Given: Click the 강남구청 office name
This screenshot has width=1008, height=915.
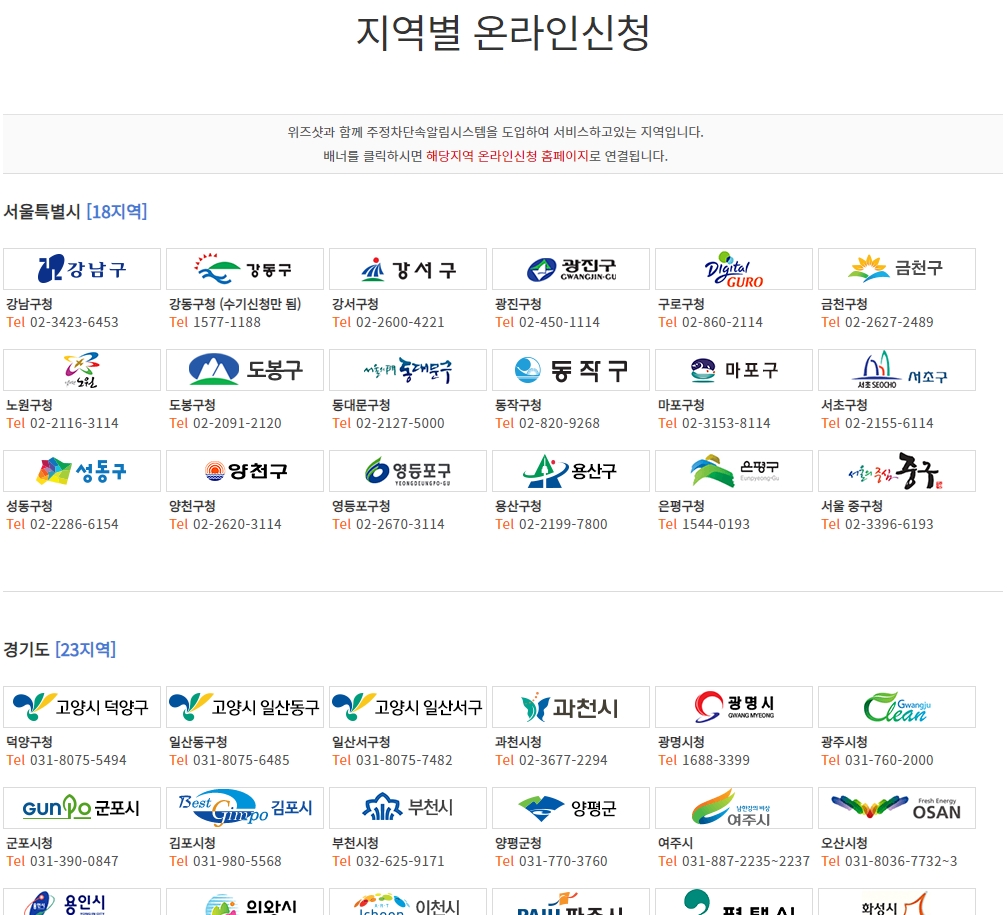Looking at the screenshot, I should (x=29, y=304).
